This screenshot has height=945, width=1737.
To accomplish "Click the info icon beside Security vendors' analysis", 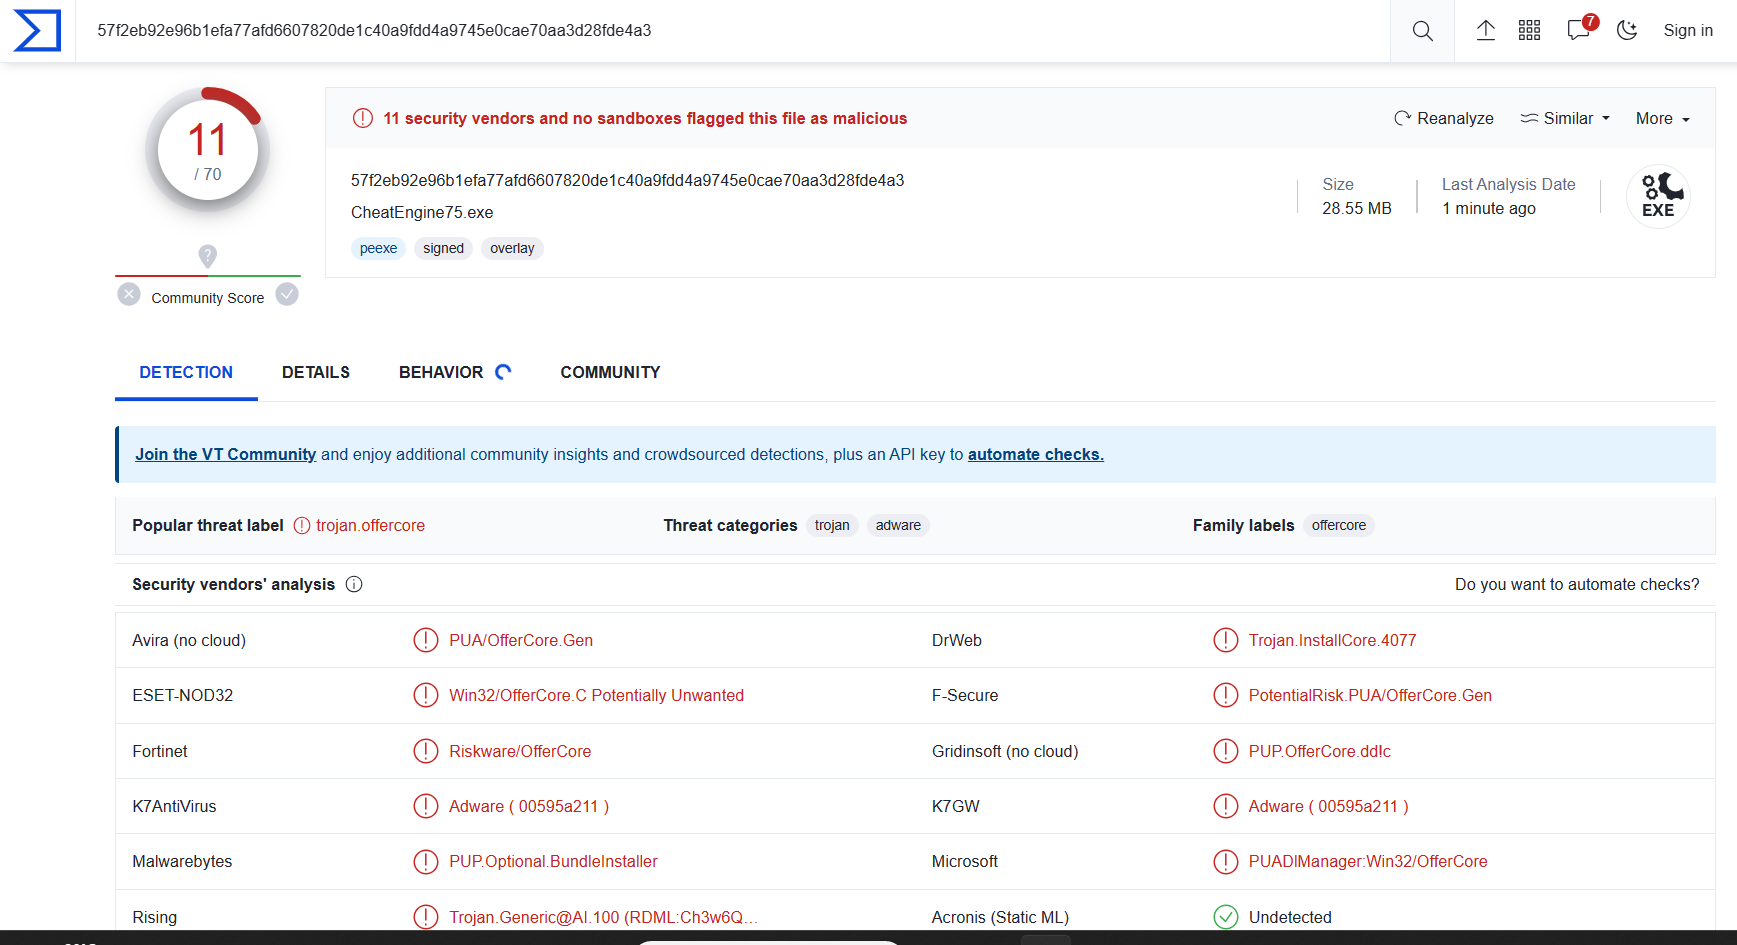I will tap(354, 584).
